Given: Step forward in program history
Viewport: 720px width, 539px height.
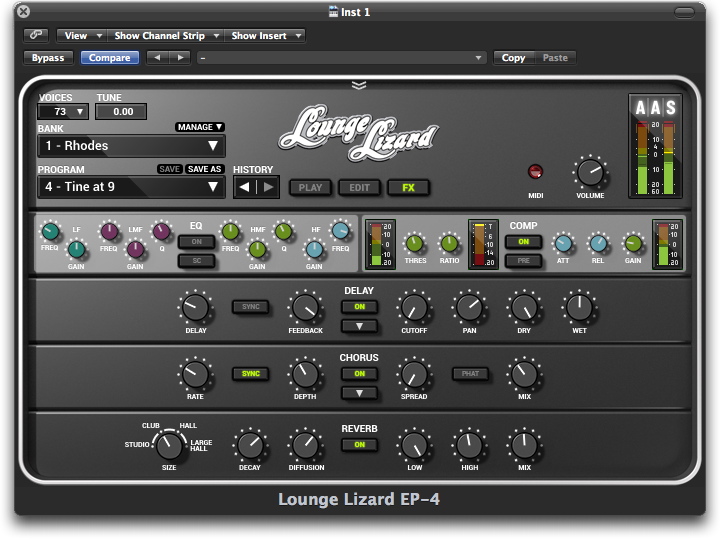Looking at the screenshot, I should (268, 187).
